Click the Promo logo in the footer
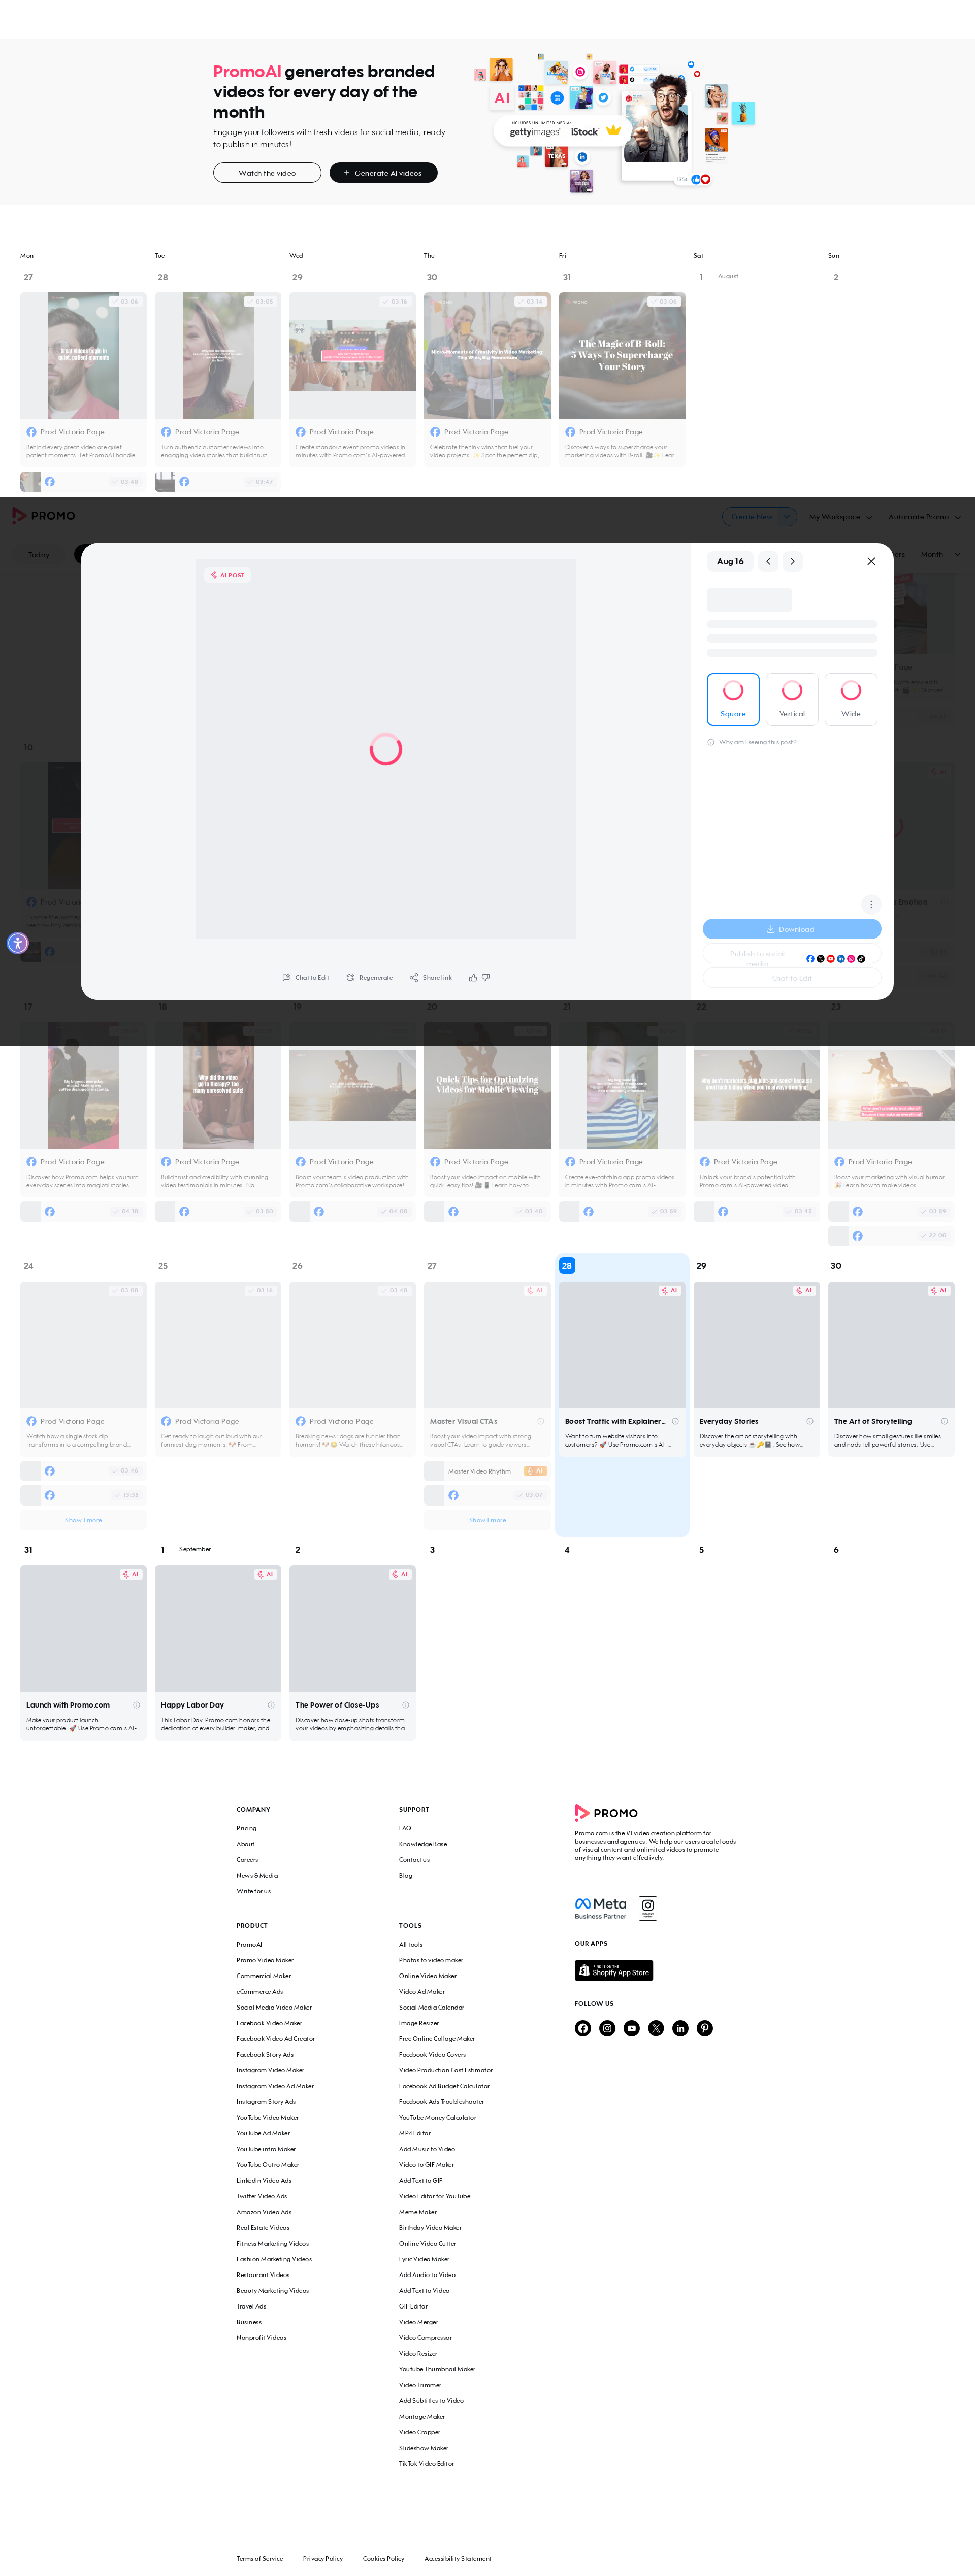This screenshot has height=2576, width=975. (x=606, y=1813)
